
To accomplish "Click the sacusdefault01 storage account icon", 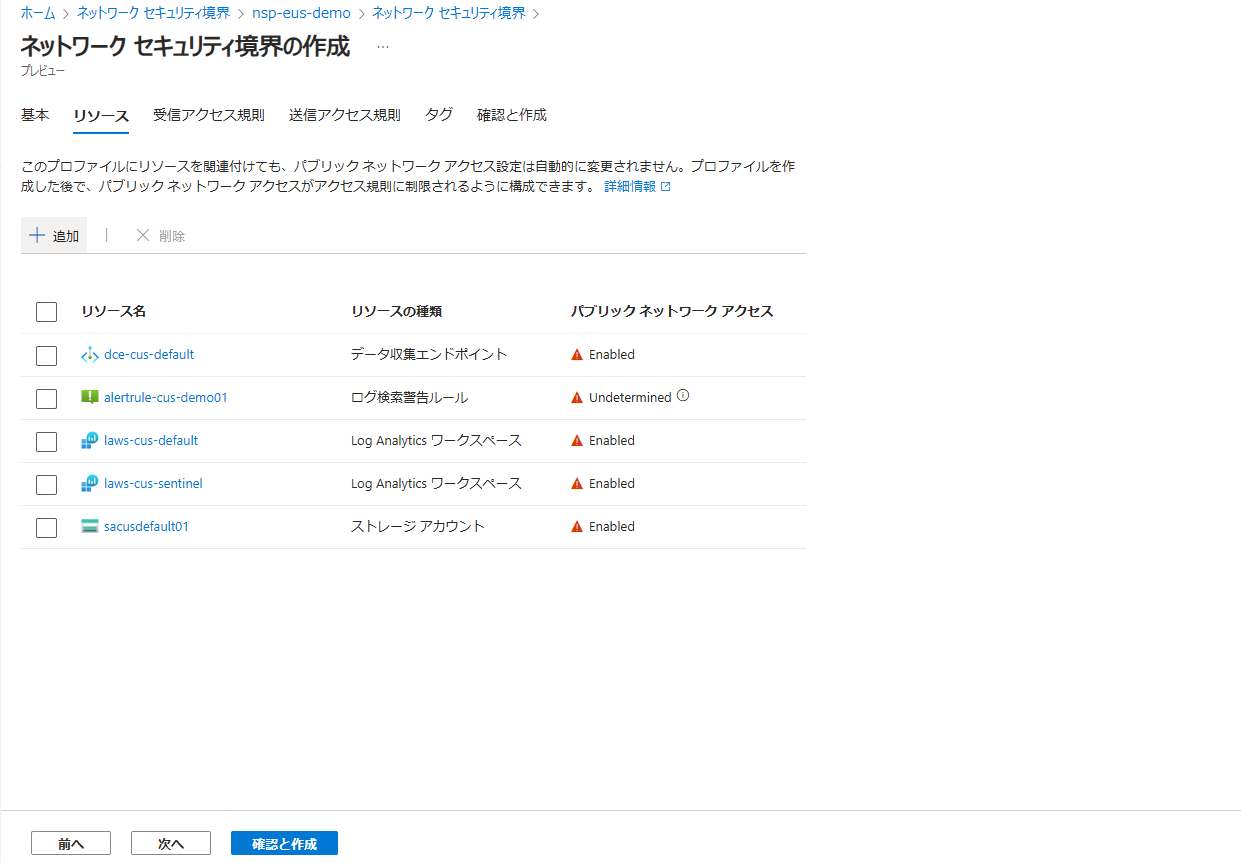I will [x=90, y=526].
